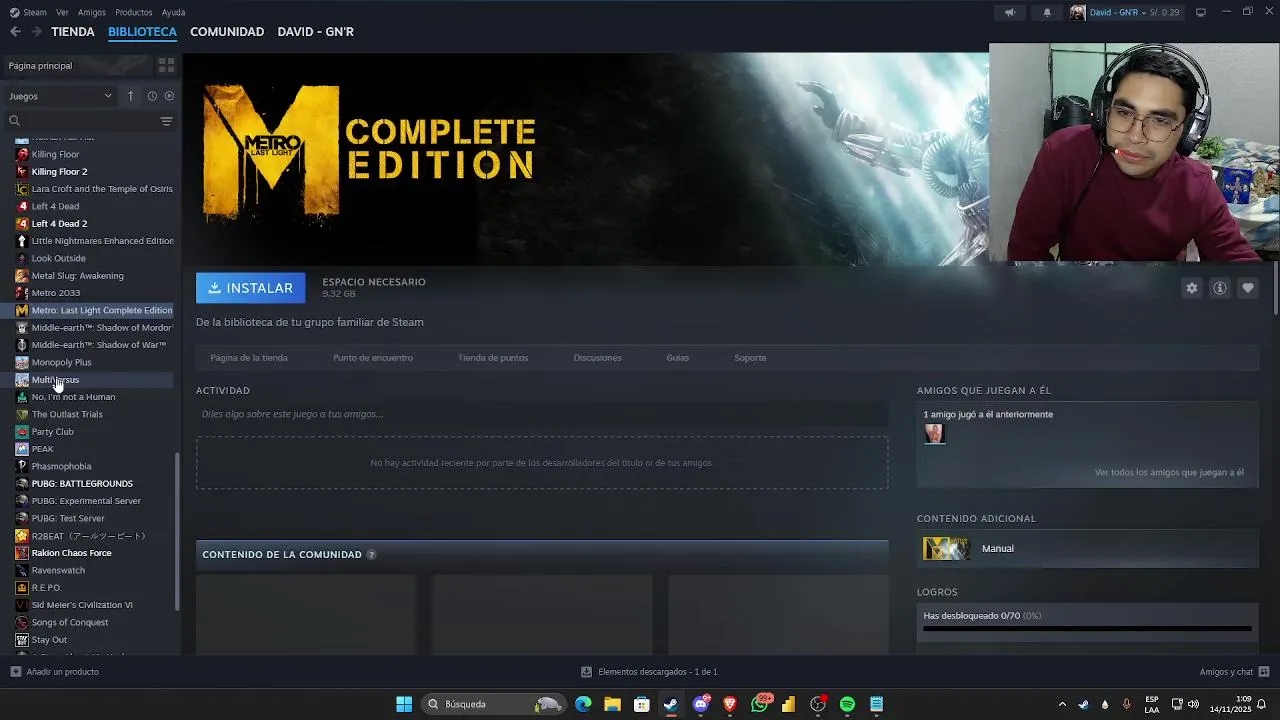Open game settings gear for Metro
Screen dimensions: 1280x720
1191,288
